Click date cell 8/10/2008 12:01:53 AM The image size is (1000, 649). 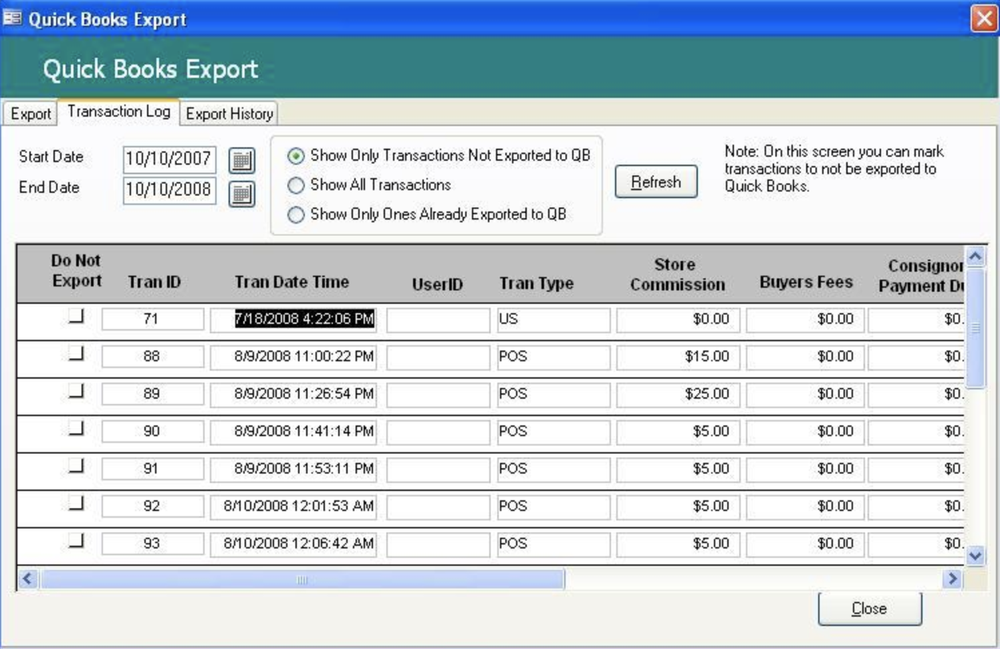(x=293, y=507)
